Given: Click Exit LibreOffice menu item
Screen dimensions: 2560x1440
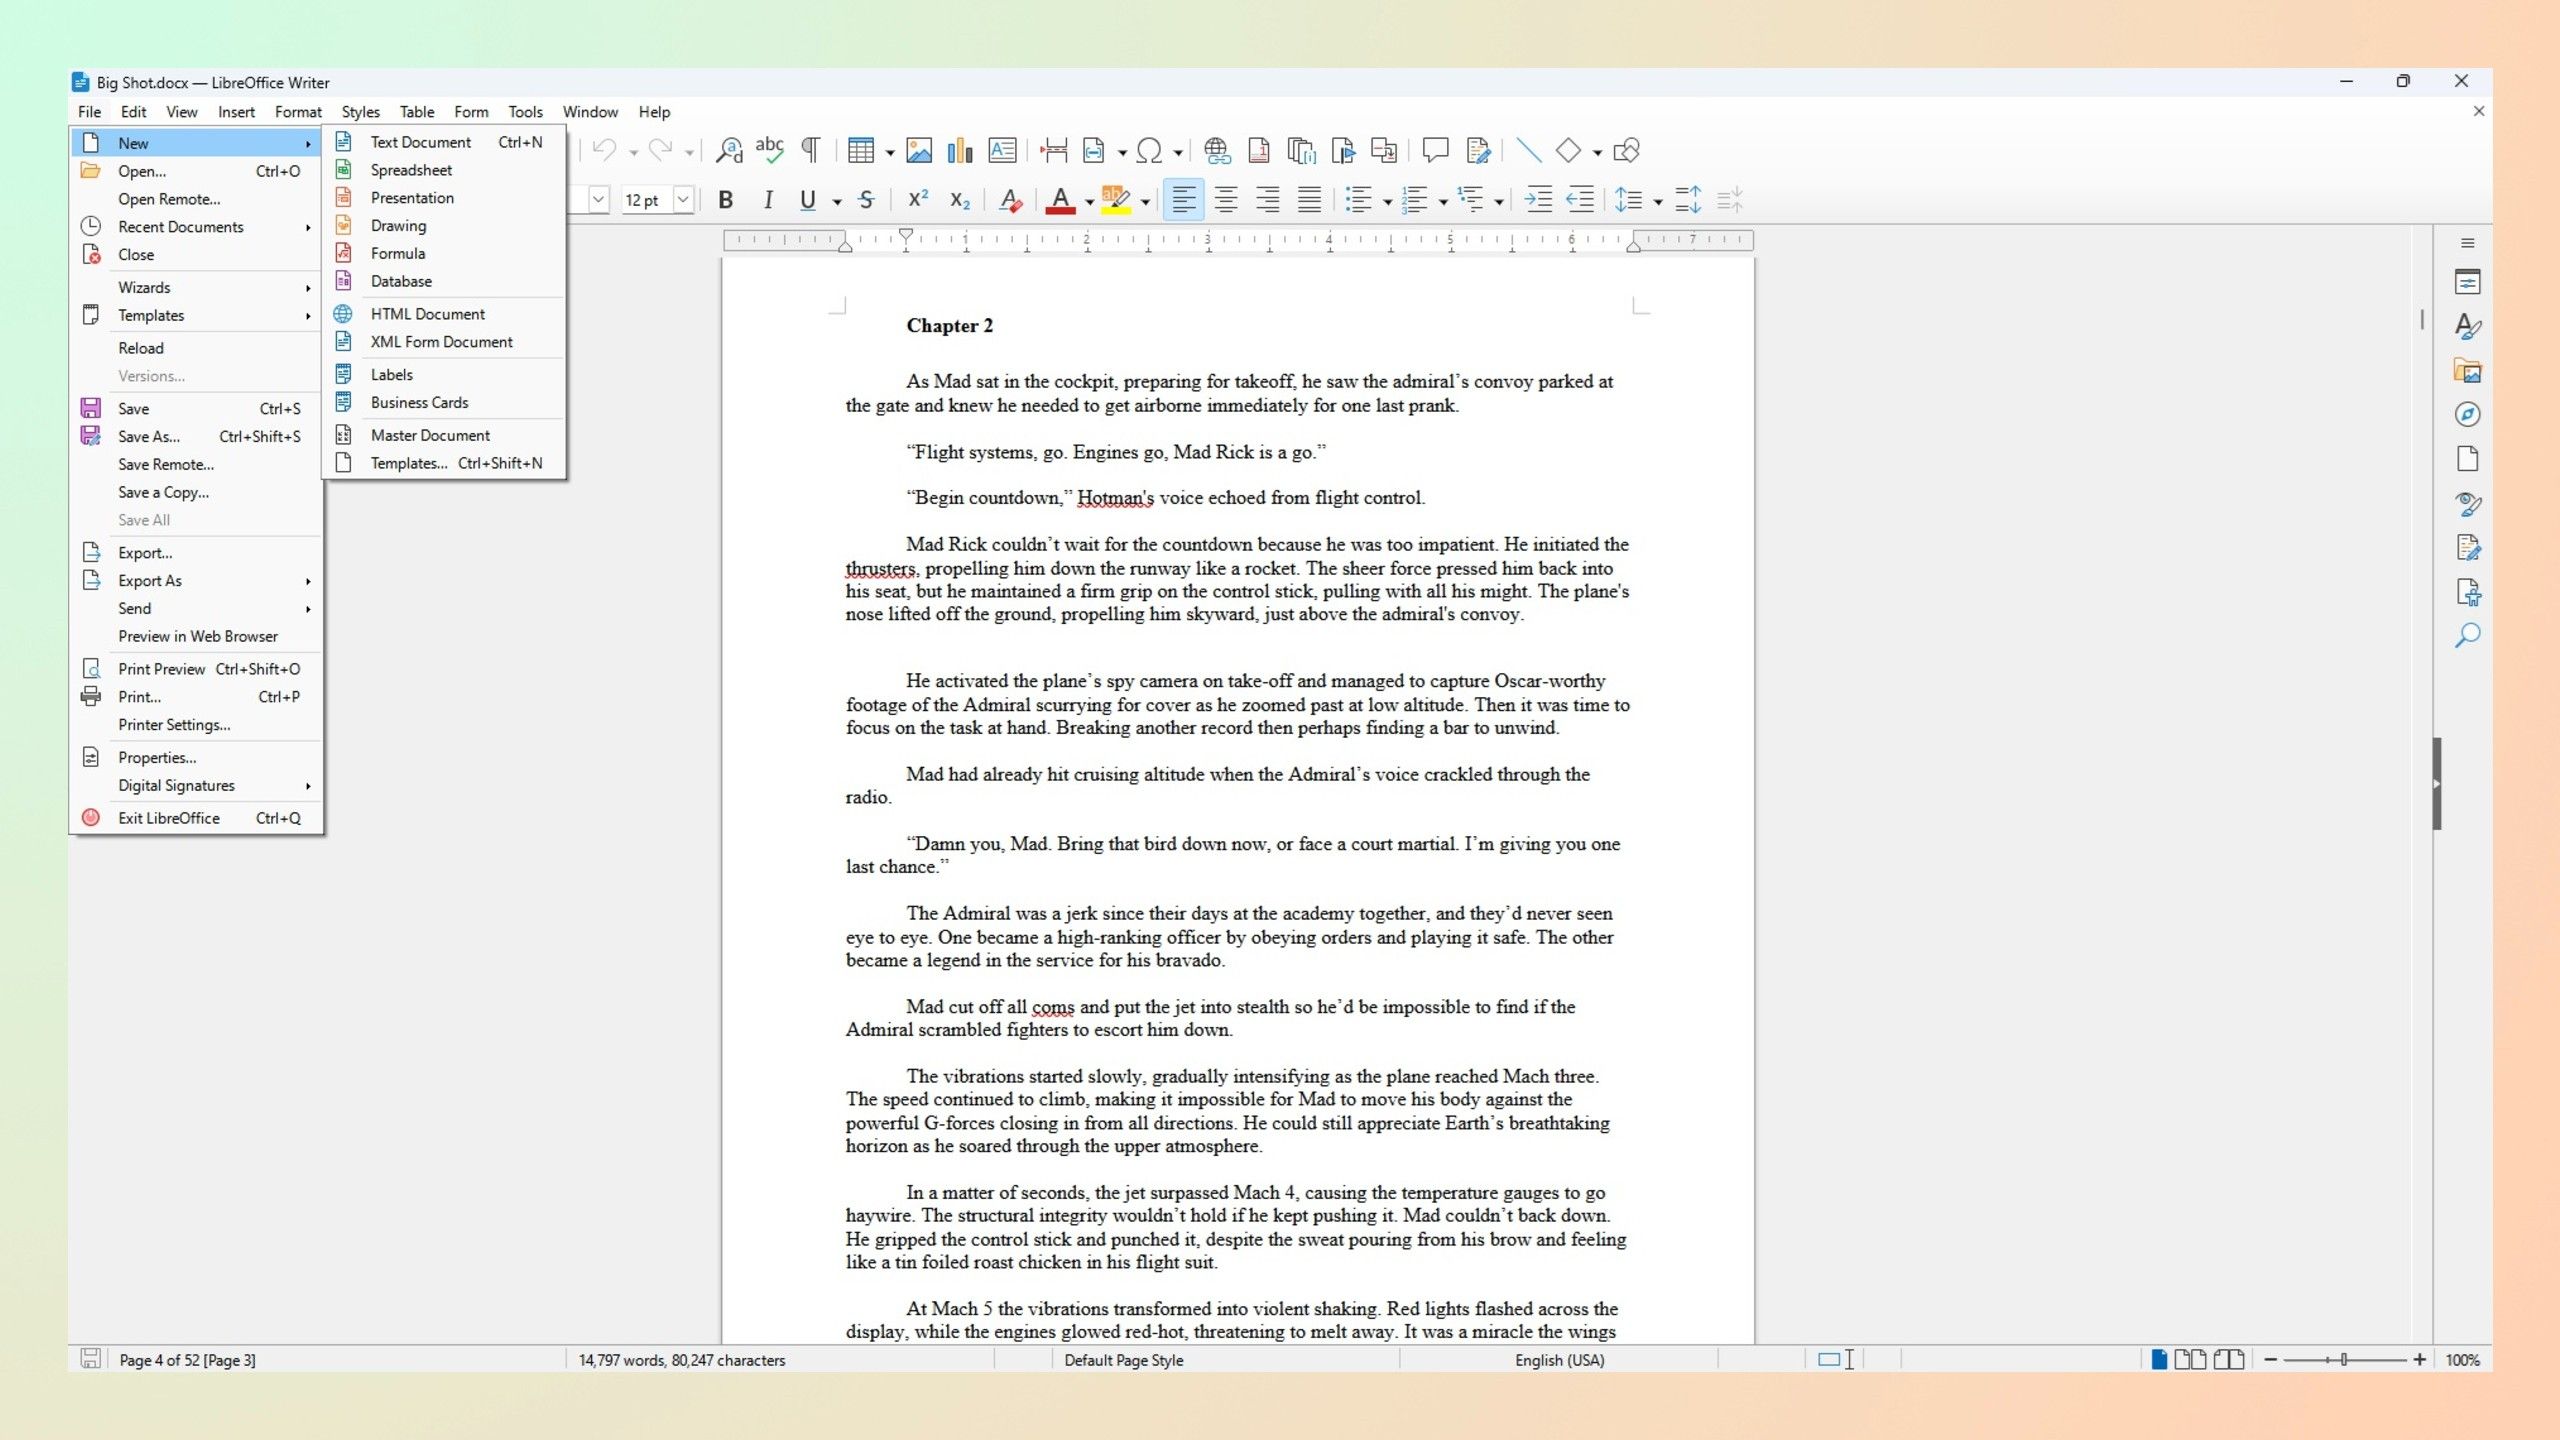Looking at the screenshot, I should pyautogui.click(x=169, y=818).
